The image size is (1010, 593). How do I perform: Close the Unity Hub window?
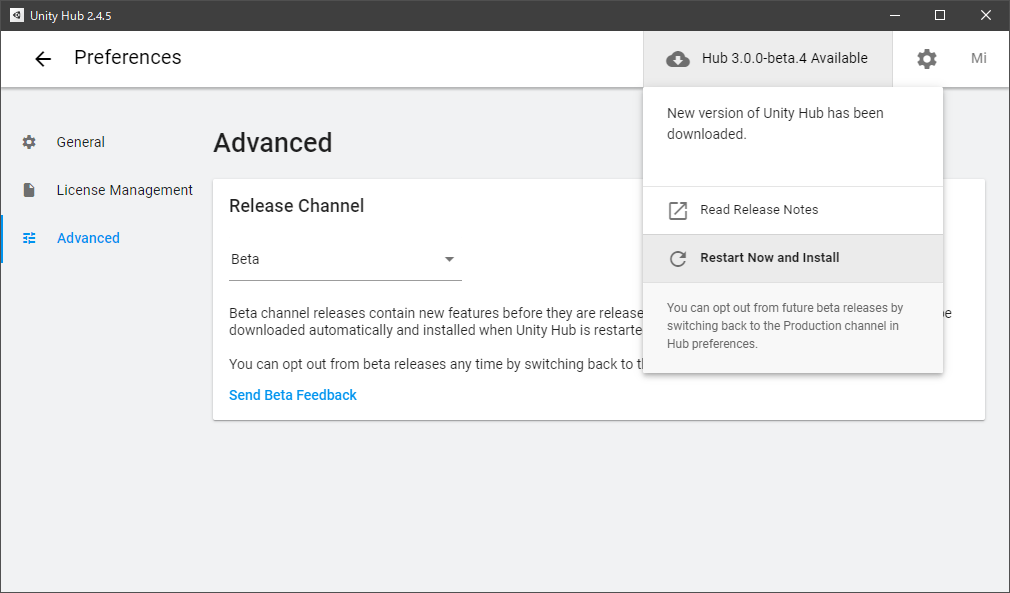click(x=986, y=15)
